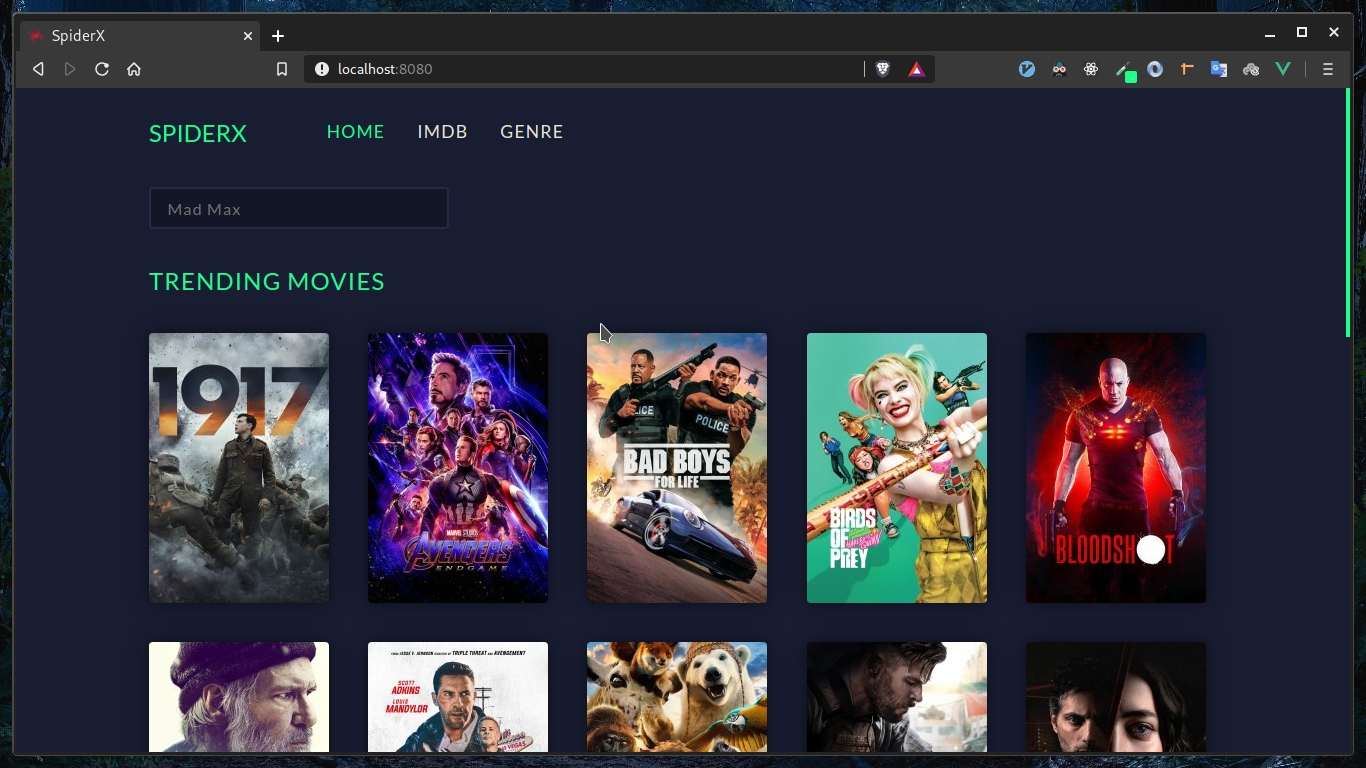Open the orange ruler extension icon

tap(1187, 69)
